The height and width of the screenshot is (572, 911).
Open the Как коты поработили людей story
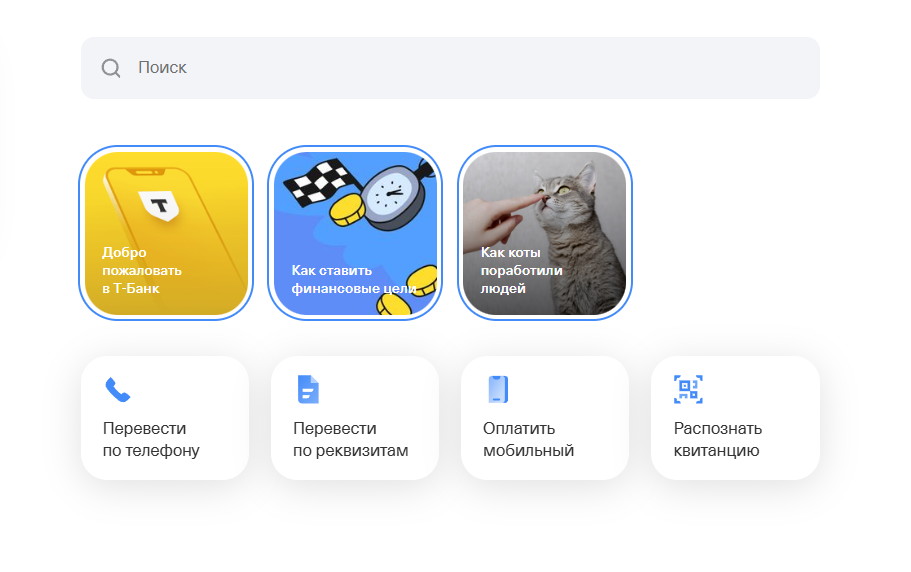coord(545,233)
